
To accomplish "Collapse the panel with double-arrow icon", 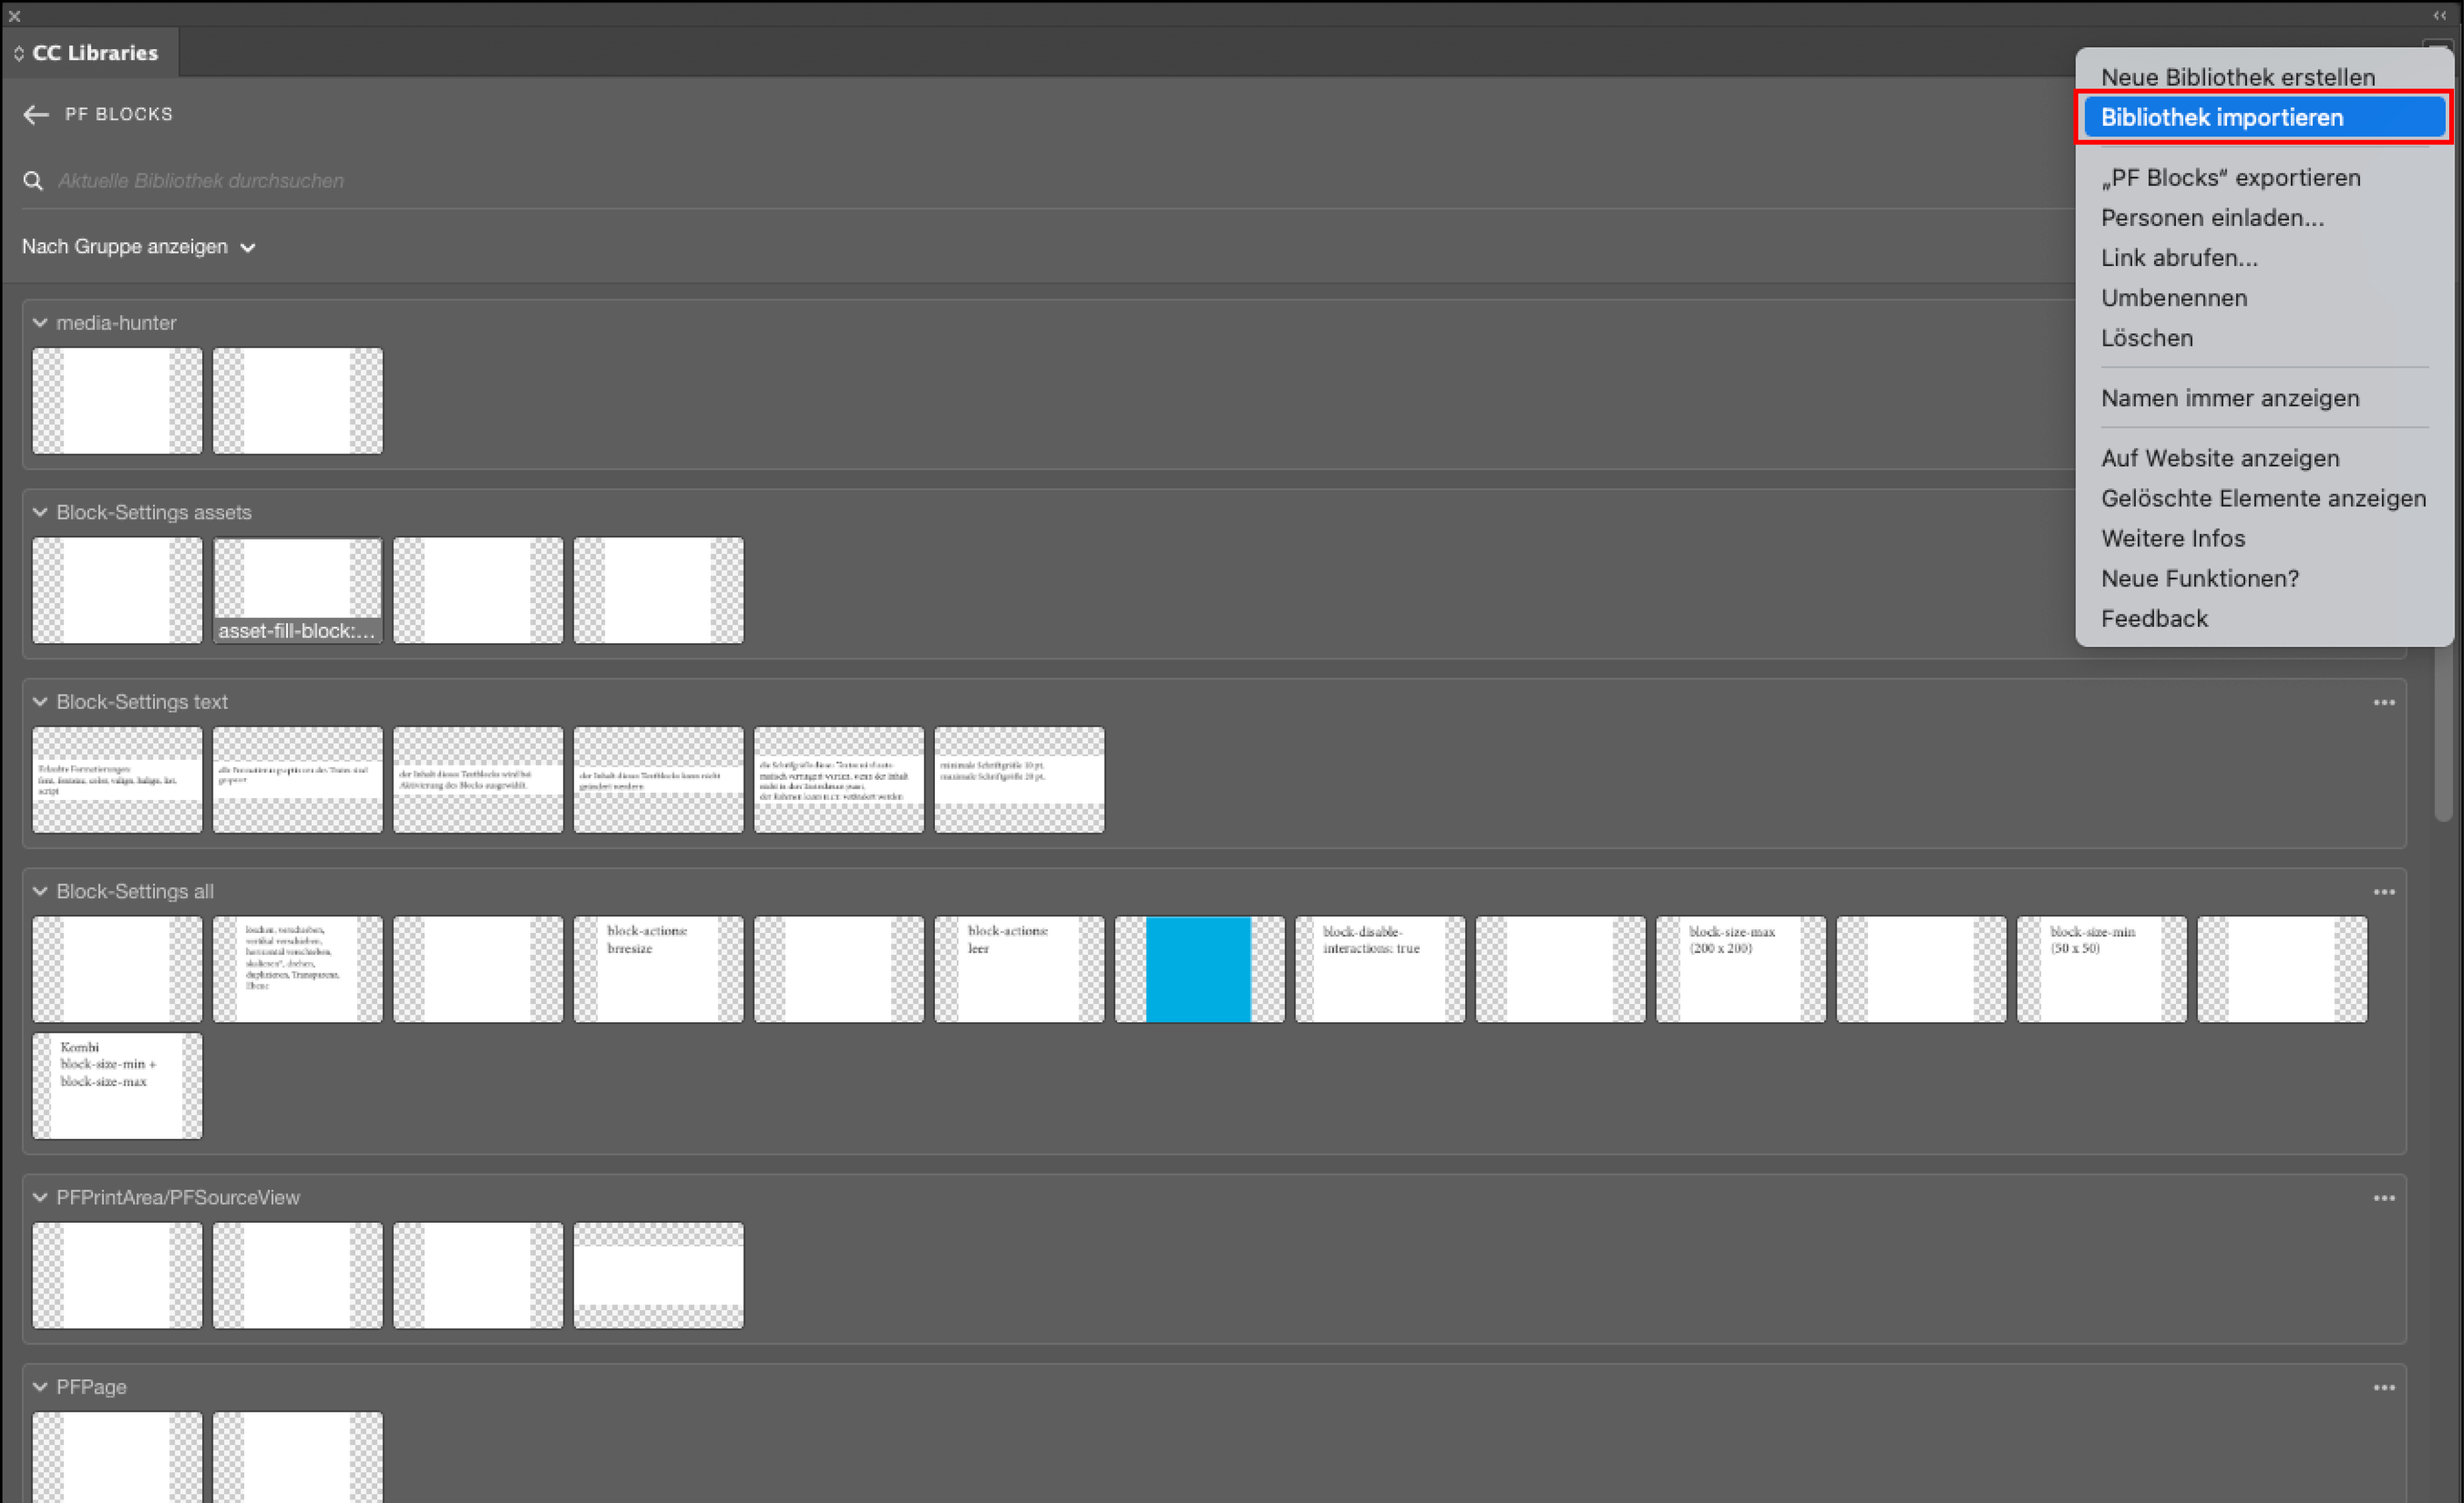I will [2439, 15].
